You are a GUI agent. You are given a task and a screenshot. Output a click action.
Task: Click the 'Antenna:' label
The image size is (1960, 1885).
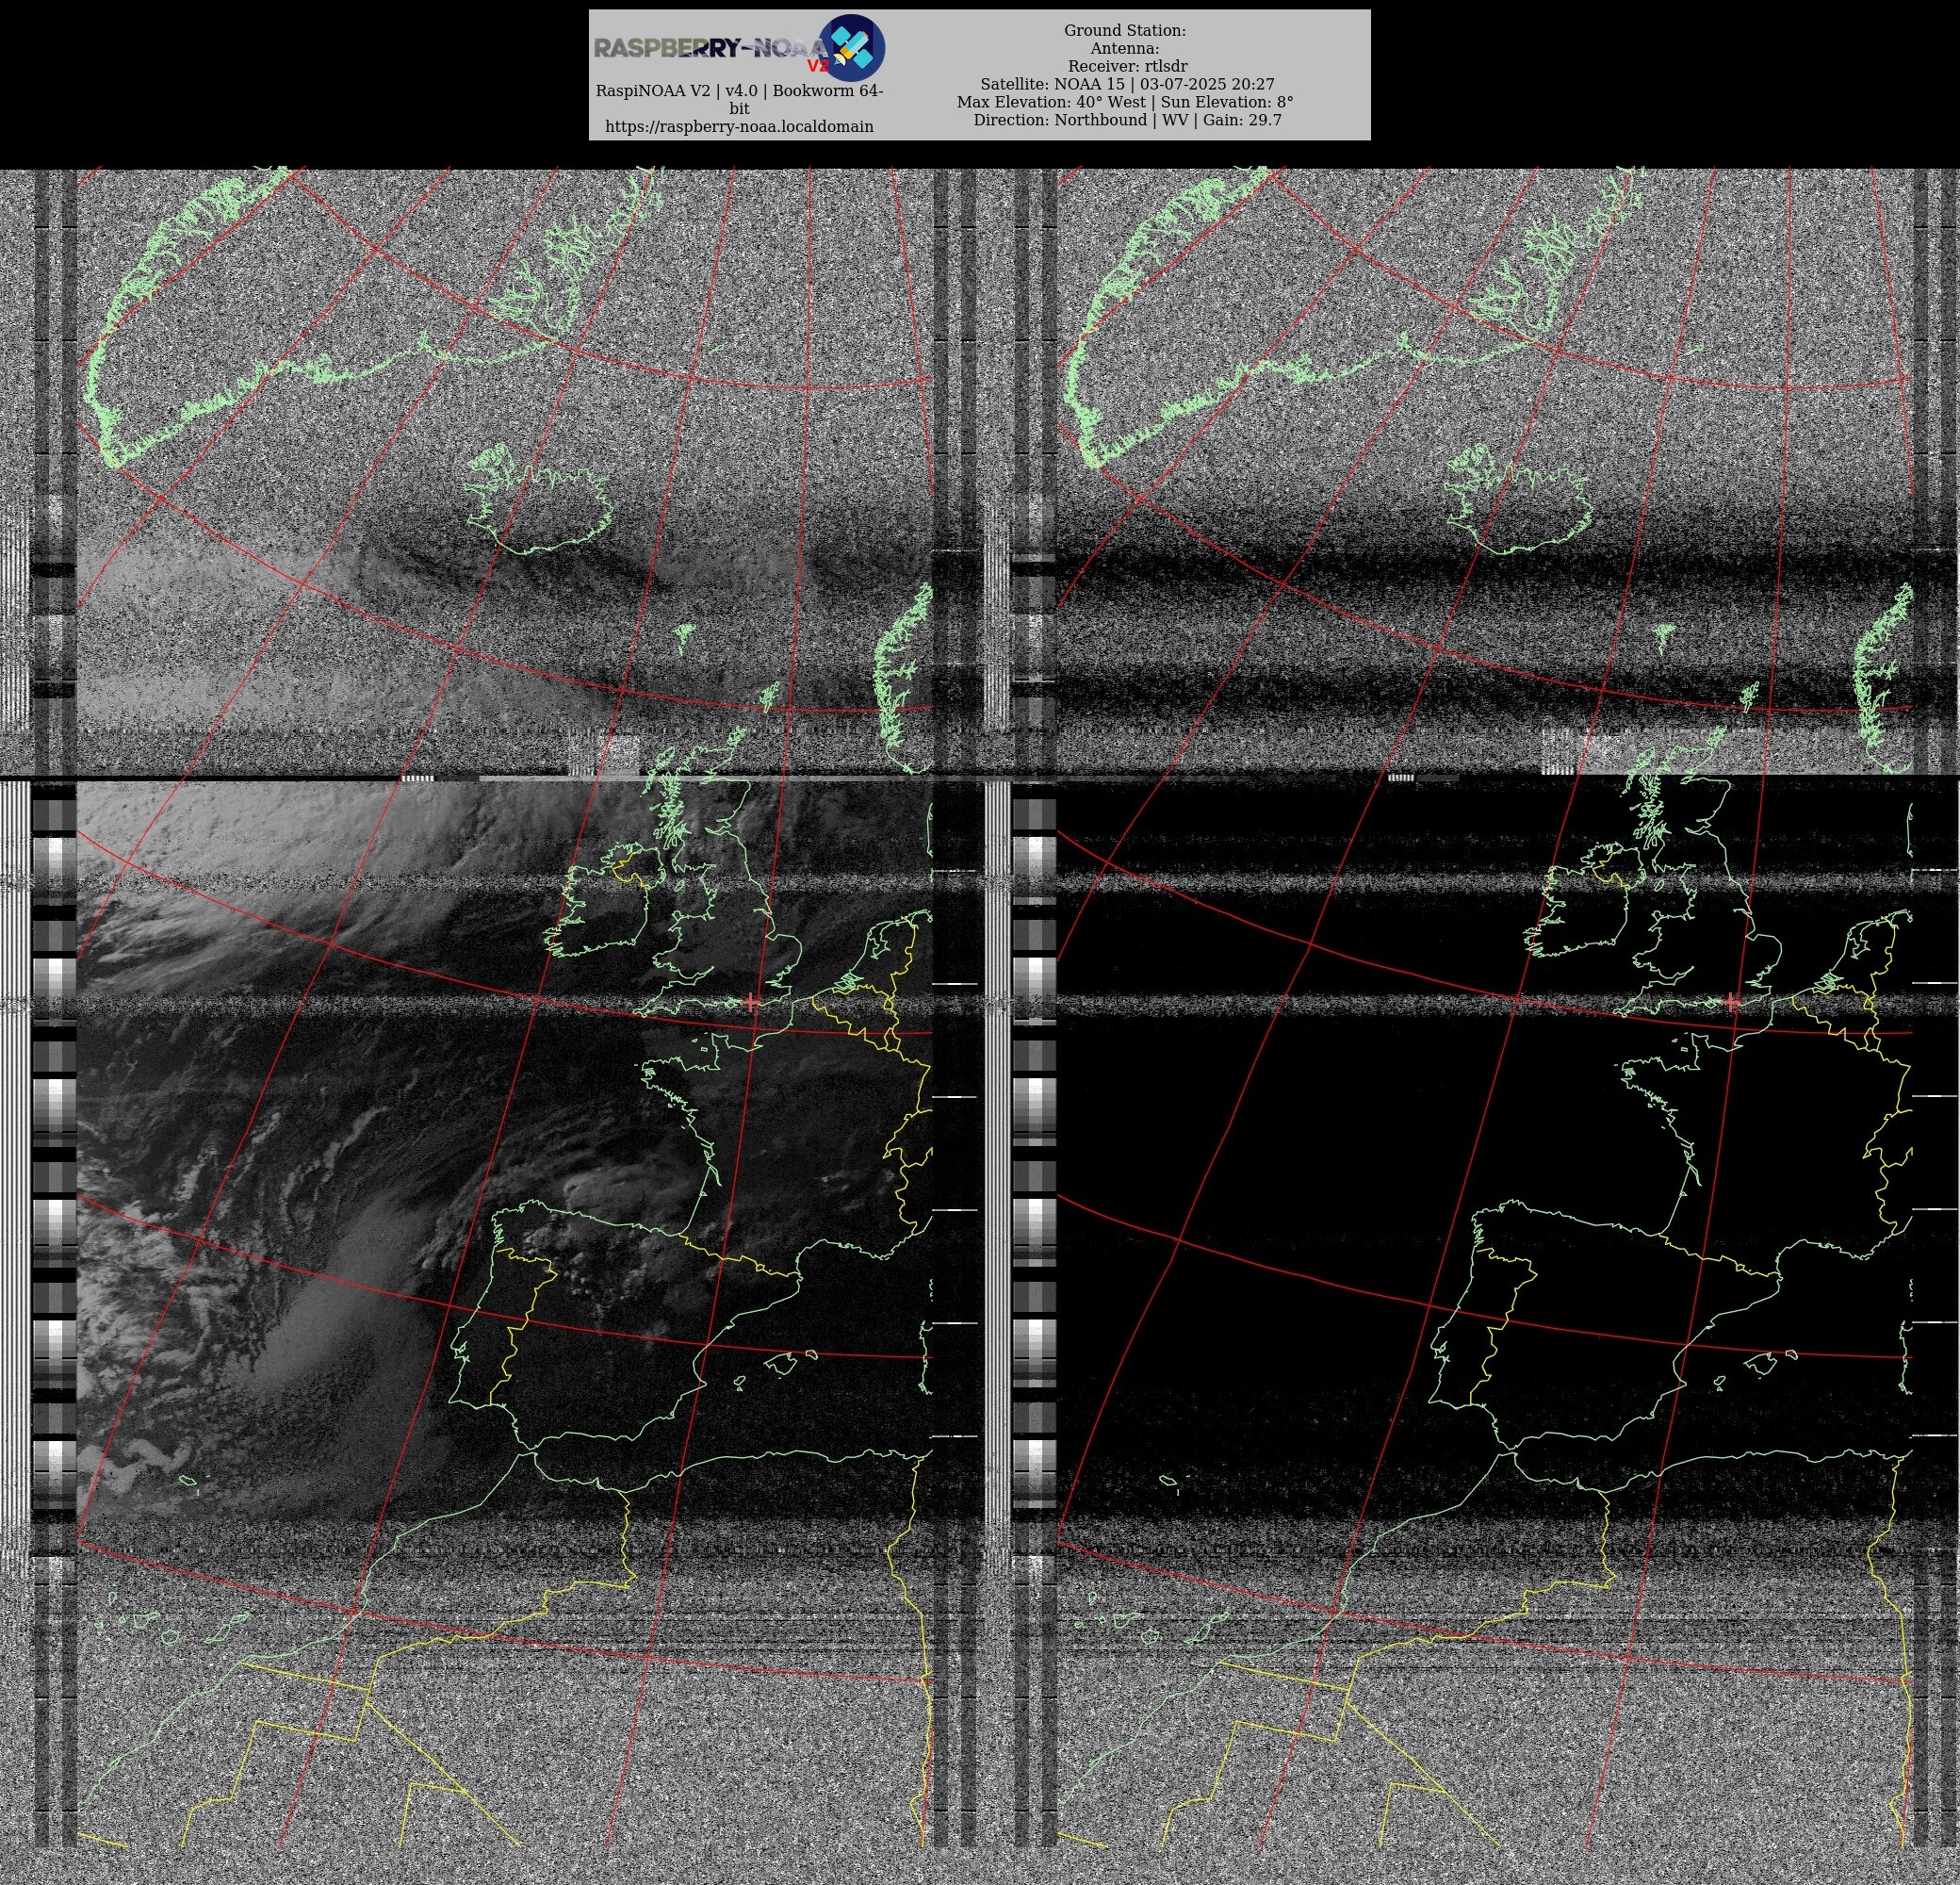click(1125, 49)
